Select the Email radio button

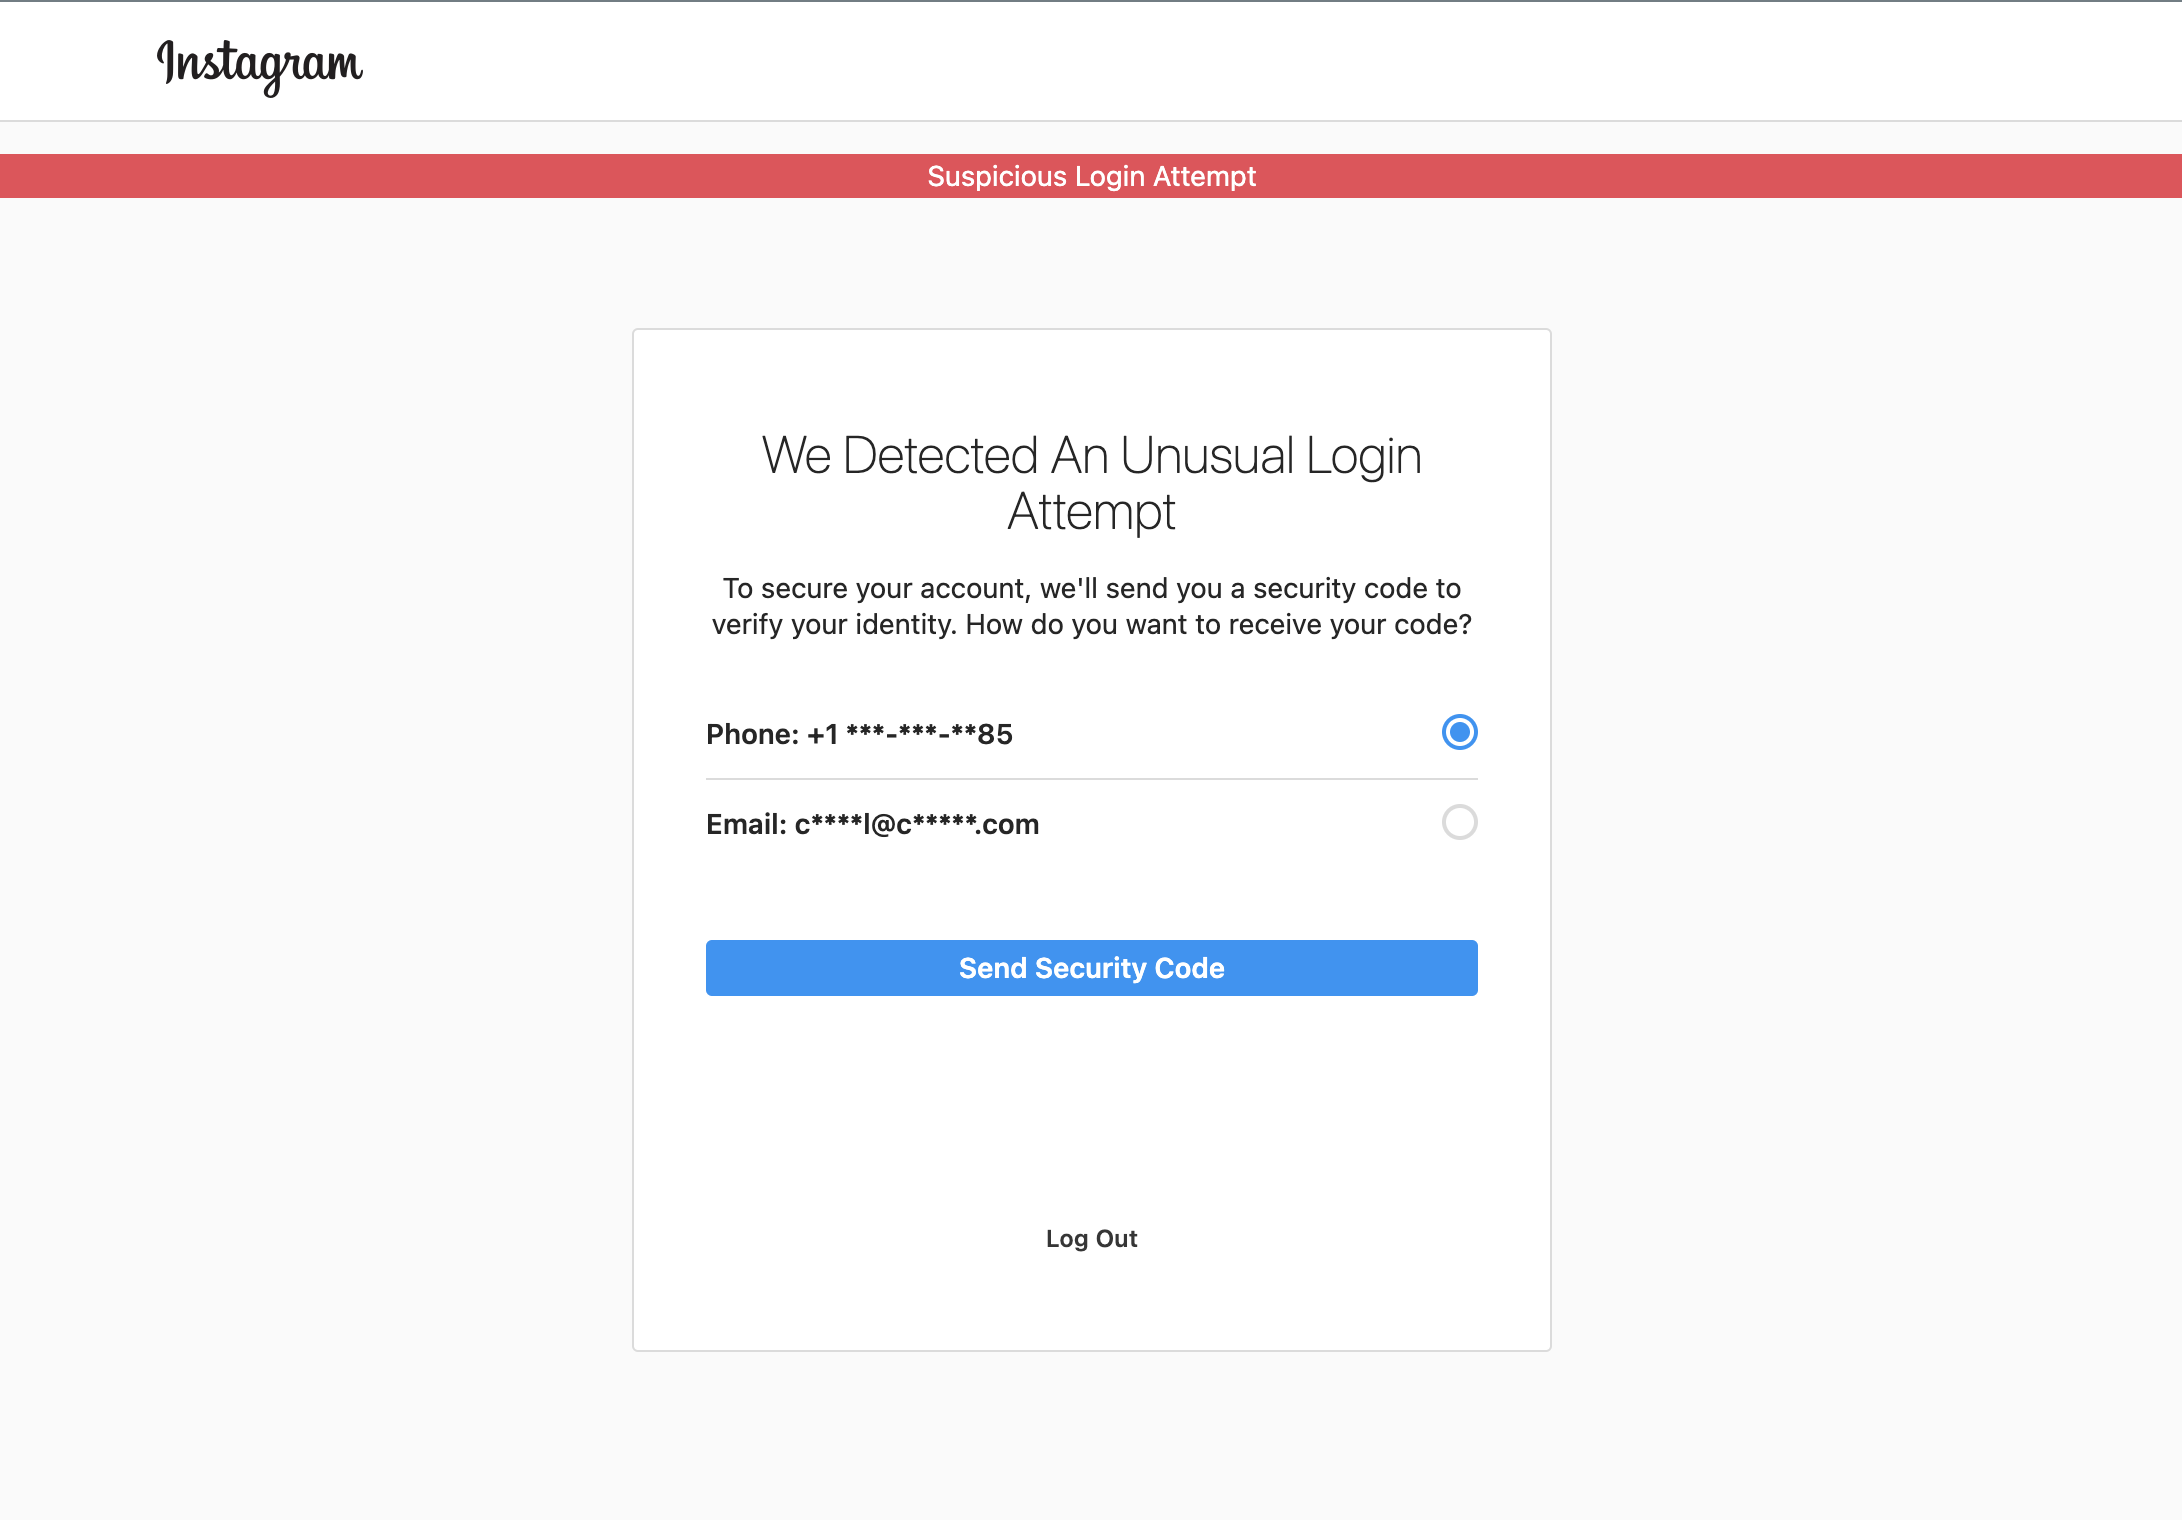pos(1459,822)
